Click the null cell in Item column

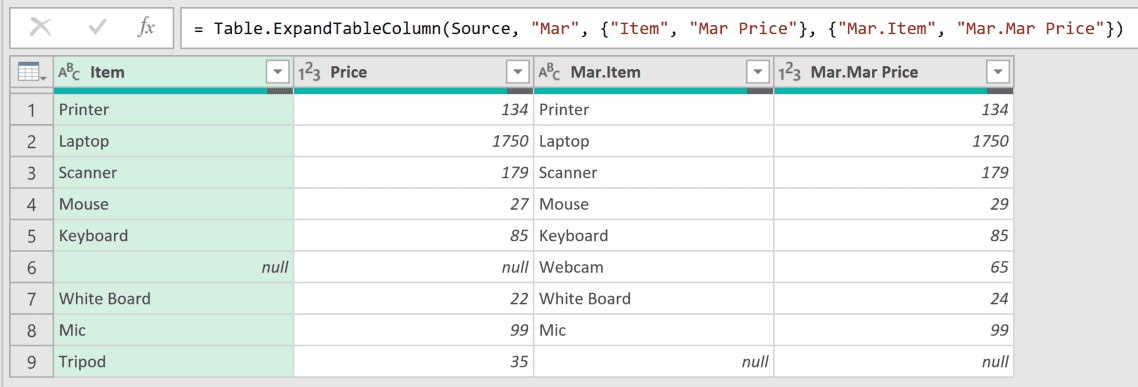(x=173, y=267)
